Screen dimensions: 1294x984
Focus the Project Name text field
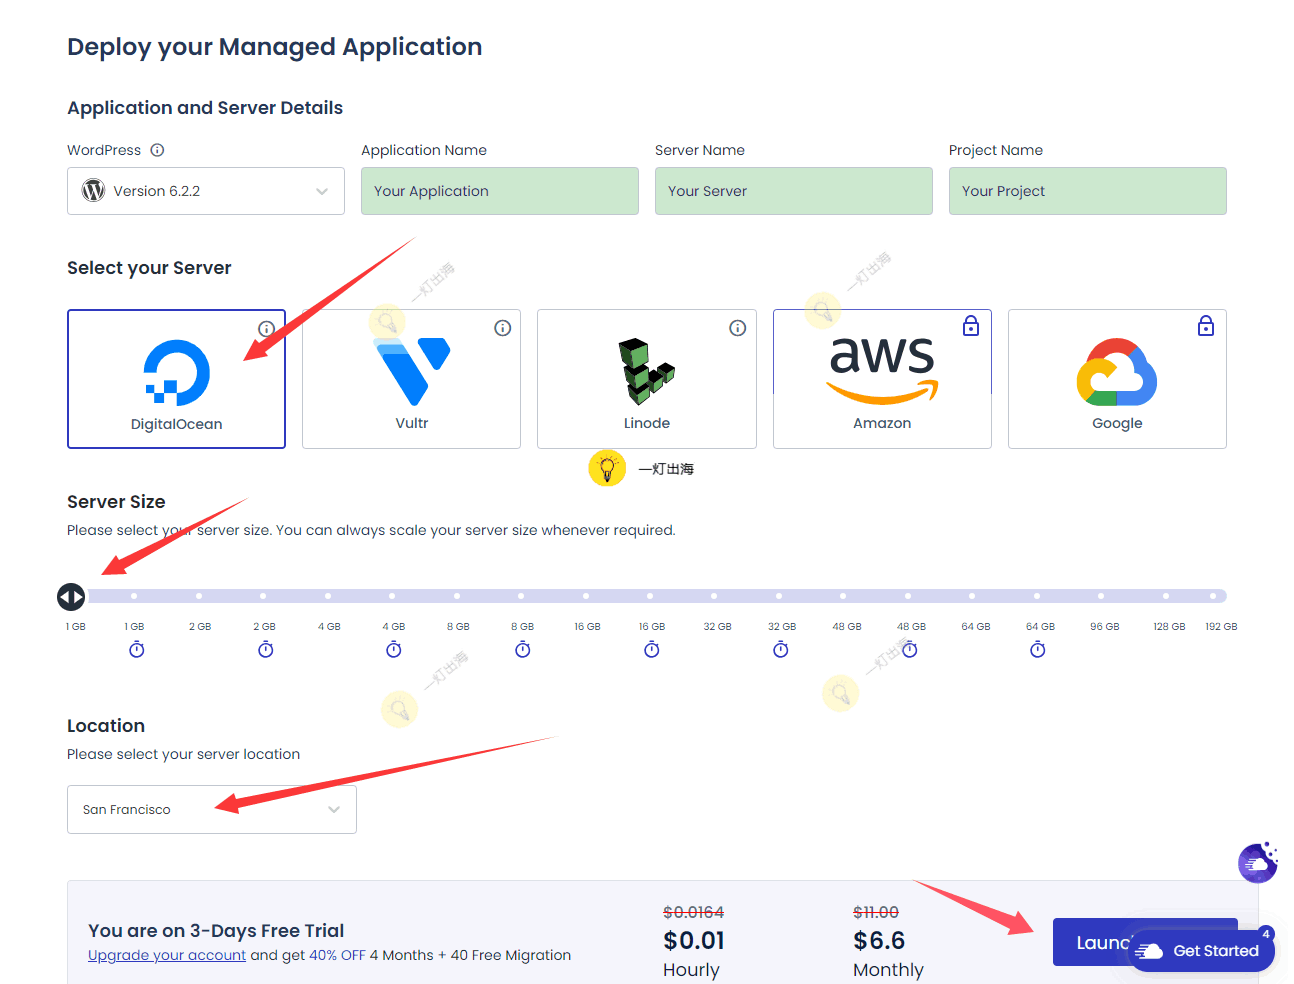pyautogui.click(x=1087, y=191)
